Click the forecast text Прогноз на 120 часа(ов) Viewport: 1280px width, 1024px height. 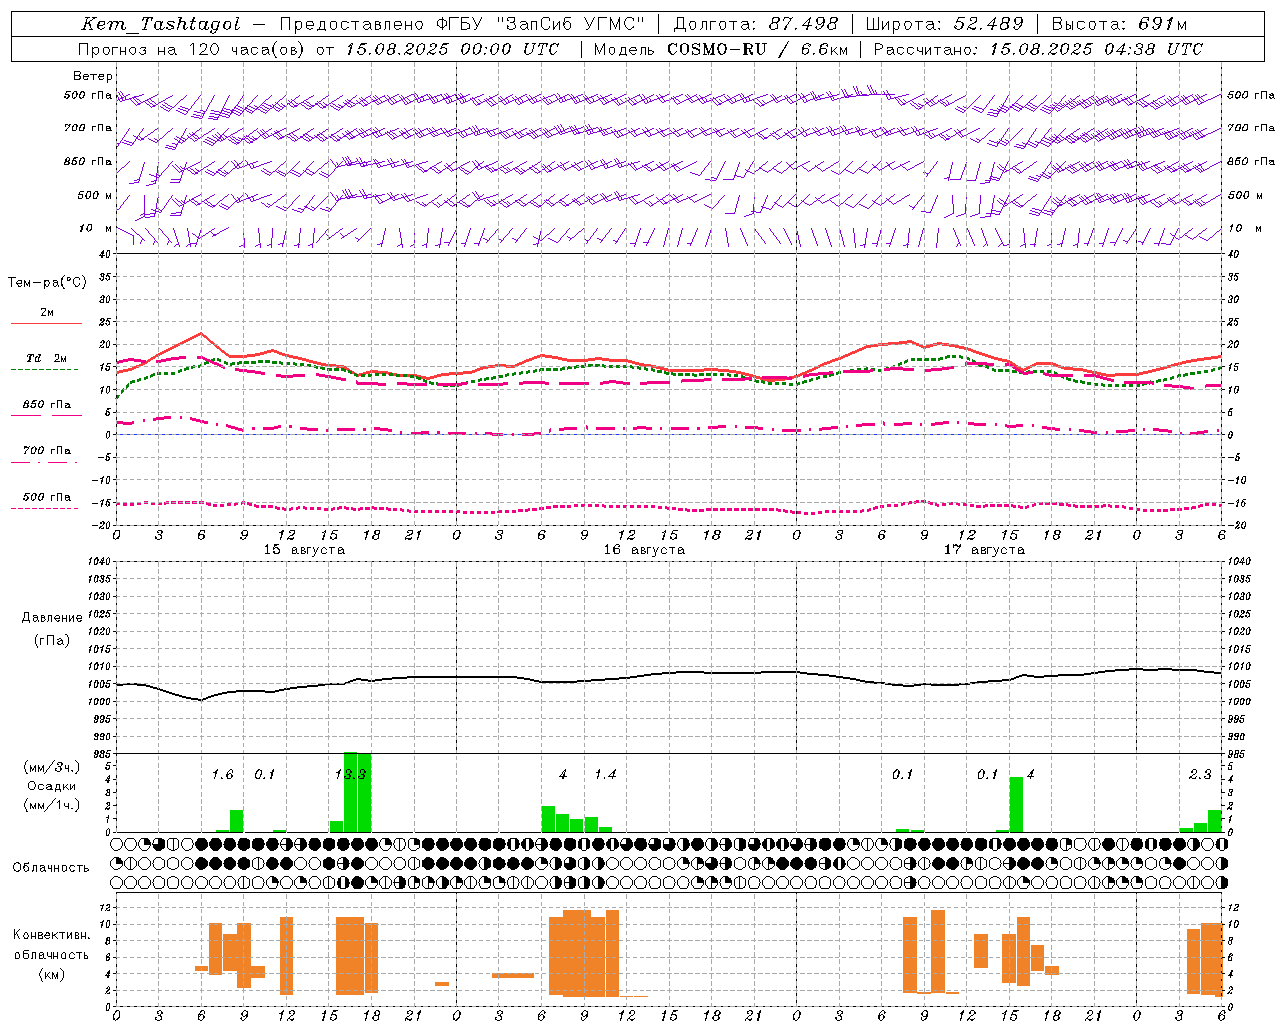coord(192,49)
